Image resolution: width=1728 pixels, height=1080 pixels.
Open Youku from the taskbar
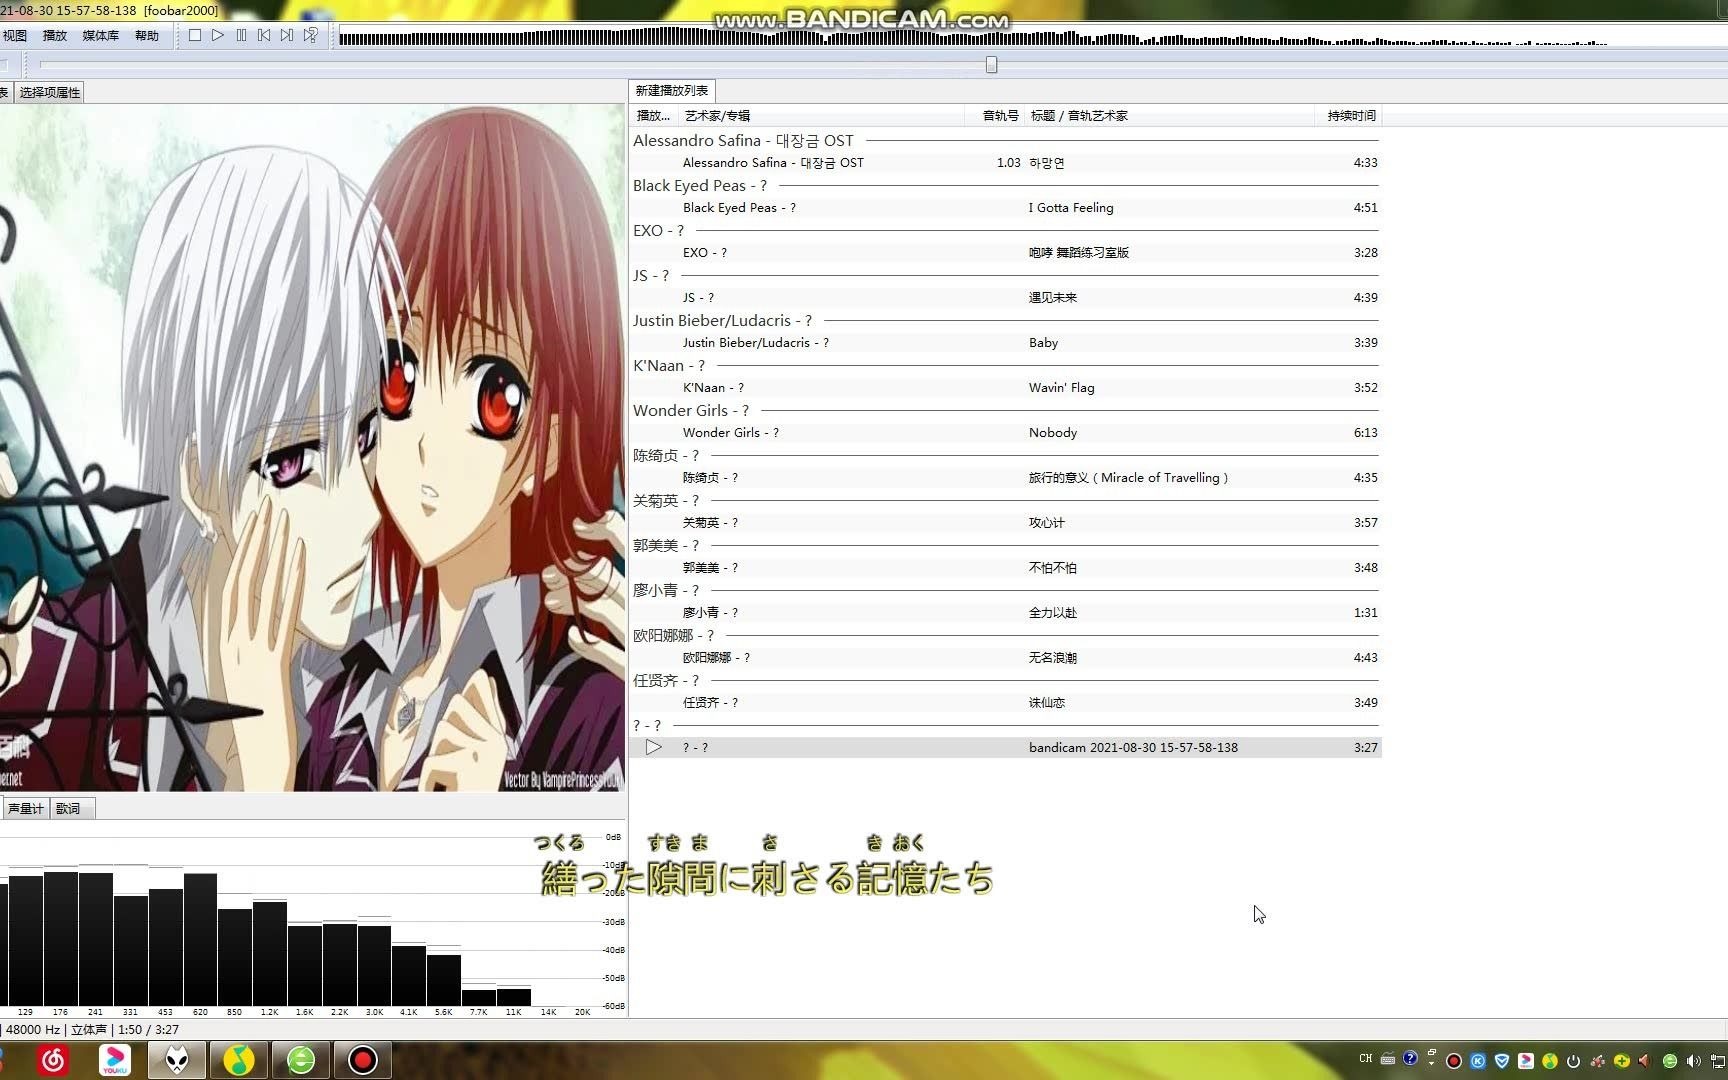(x=115, y=1060)
